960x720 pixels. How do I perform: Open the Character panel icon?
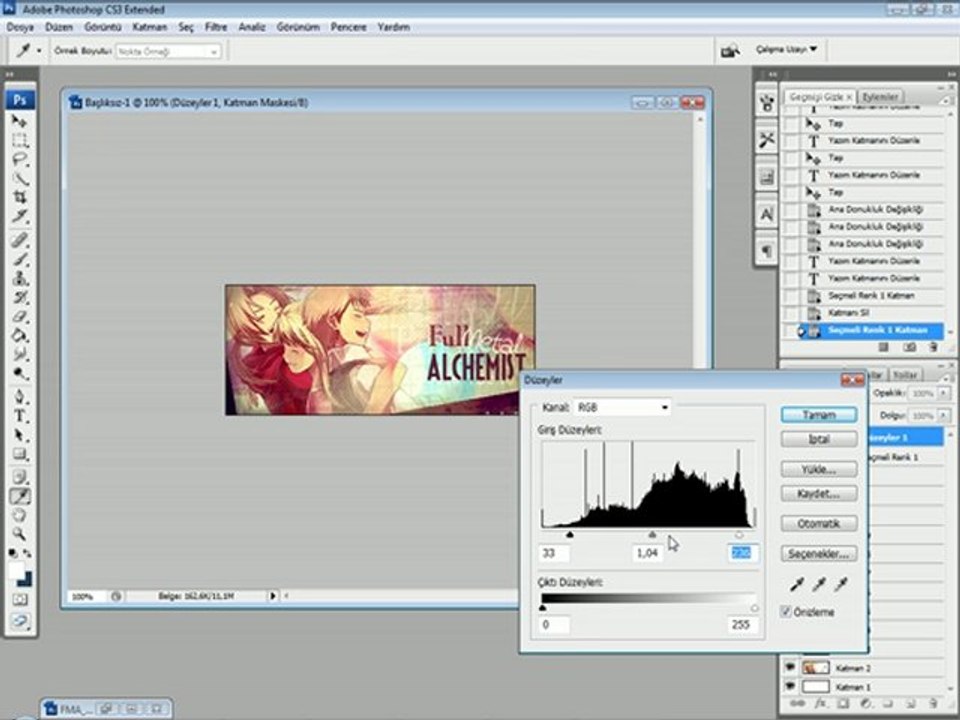point(767,214)
